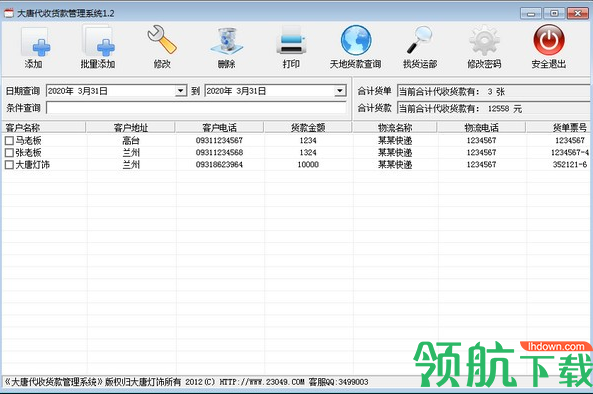Open 找货运部 magnifier icon
The image size is (593, 394).
pyautogui.click(x=420, y=40)
